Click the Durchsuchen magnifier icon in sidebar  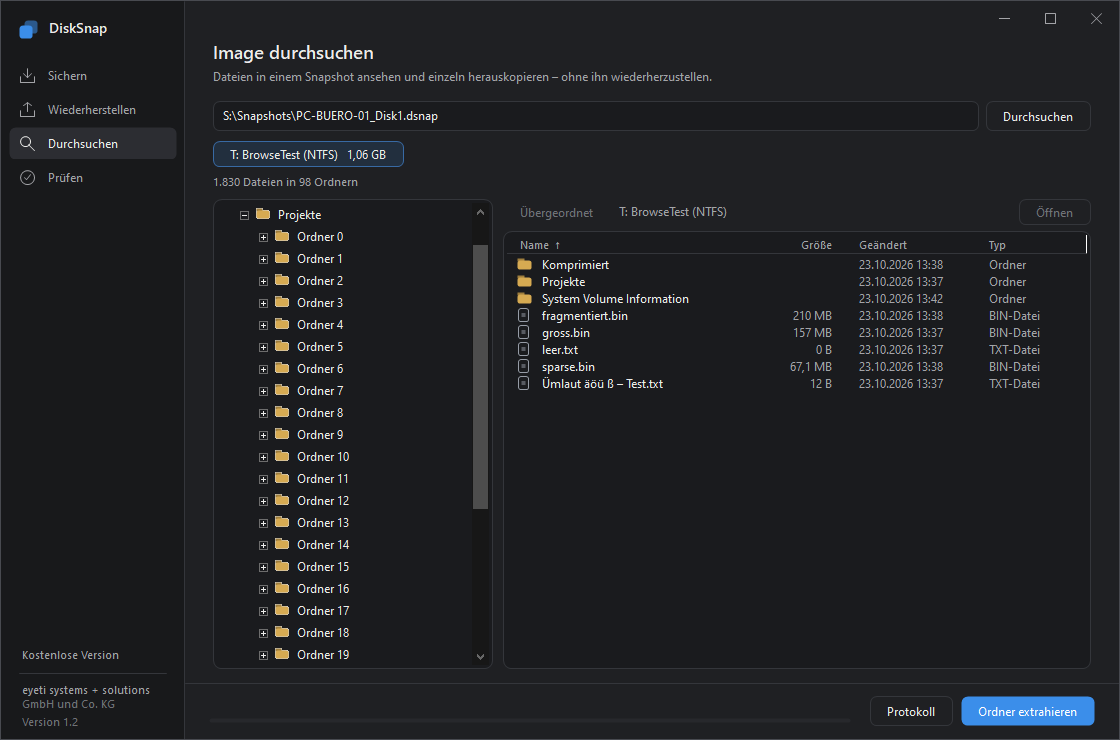coord(27,144)
